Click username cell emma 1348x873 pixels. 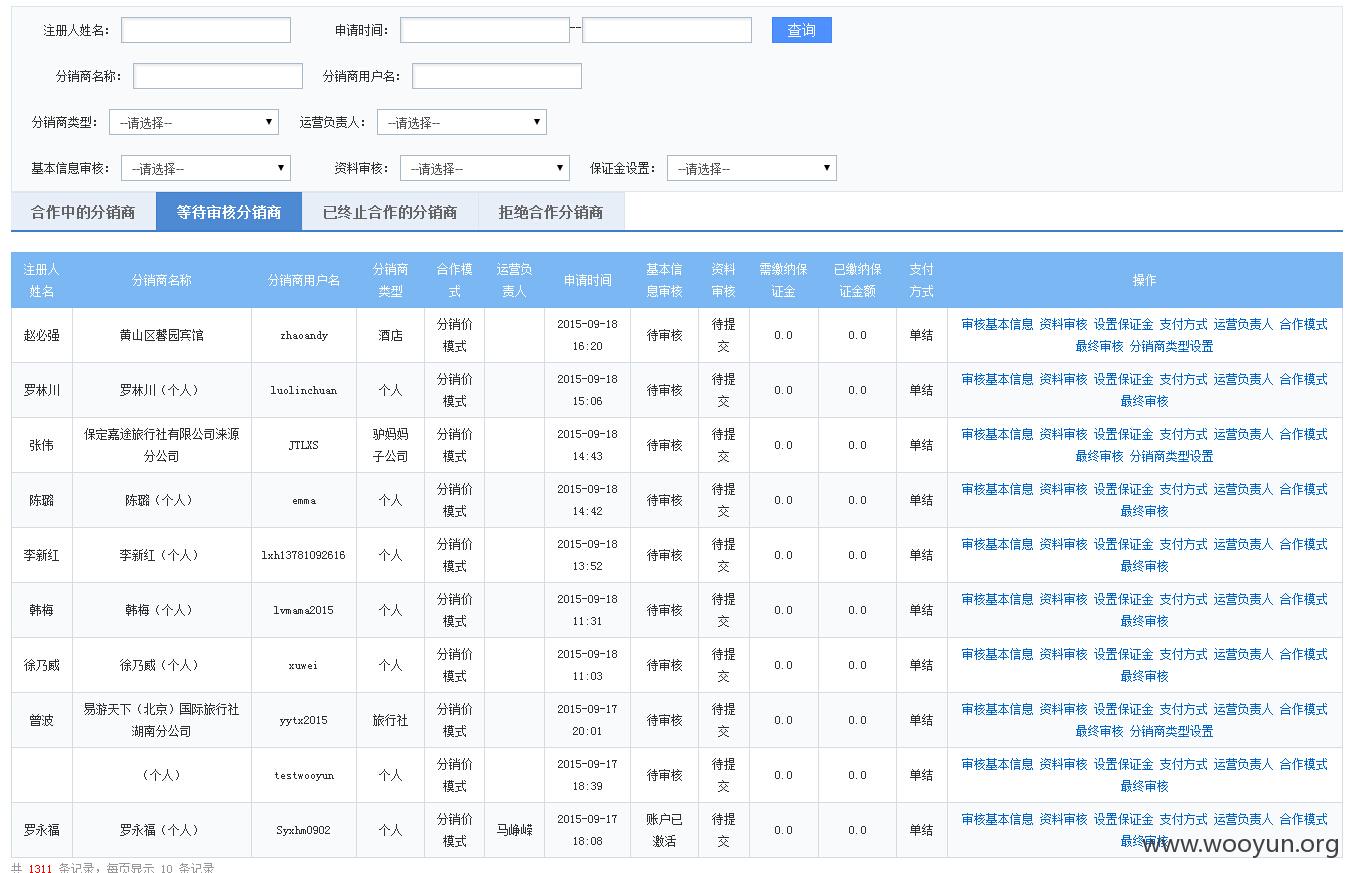(x=304, y=500)
